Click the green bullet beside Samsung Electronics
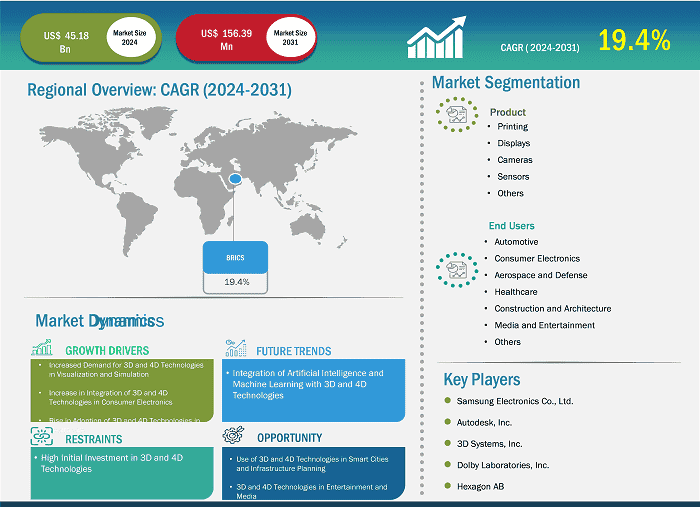The image size is (700, 507). click(448, 400)
